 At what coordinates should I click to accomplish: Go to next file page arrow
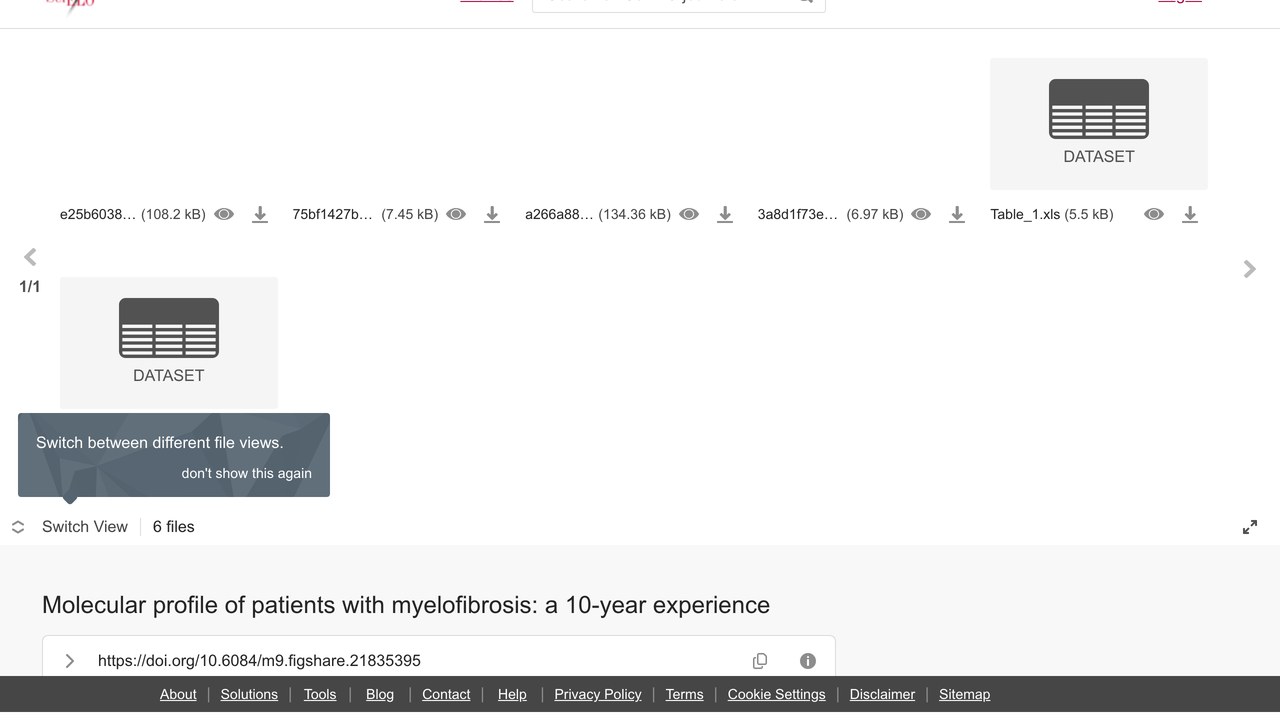point(1249,269)
